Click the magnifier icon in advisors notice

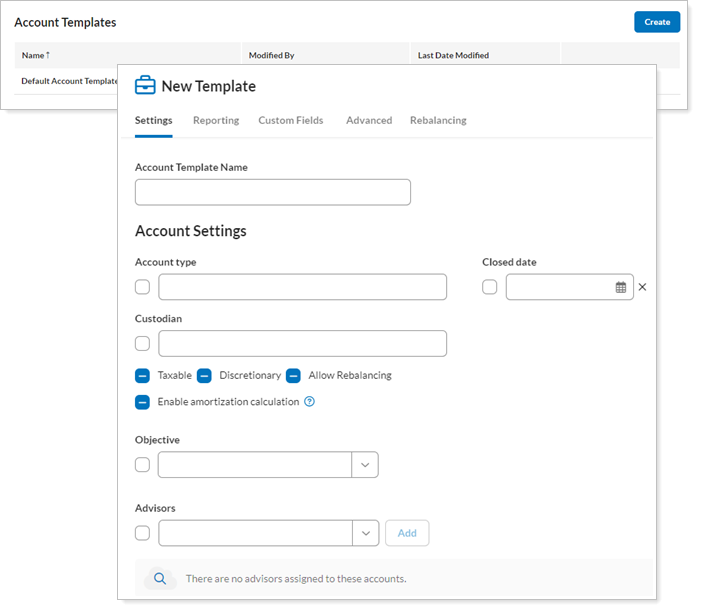click(x=159, y=578)
